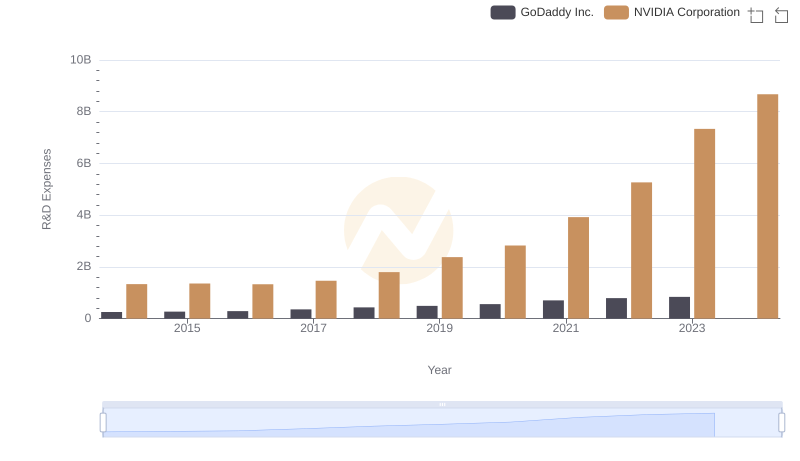Image resolution: width=800 pixels, height=461 pixels.
Task: Select the tallest NVIDIA bar at far right
Action: [767, 206]
